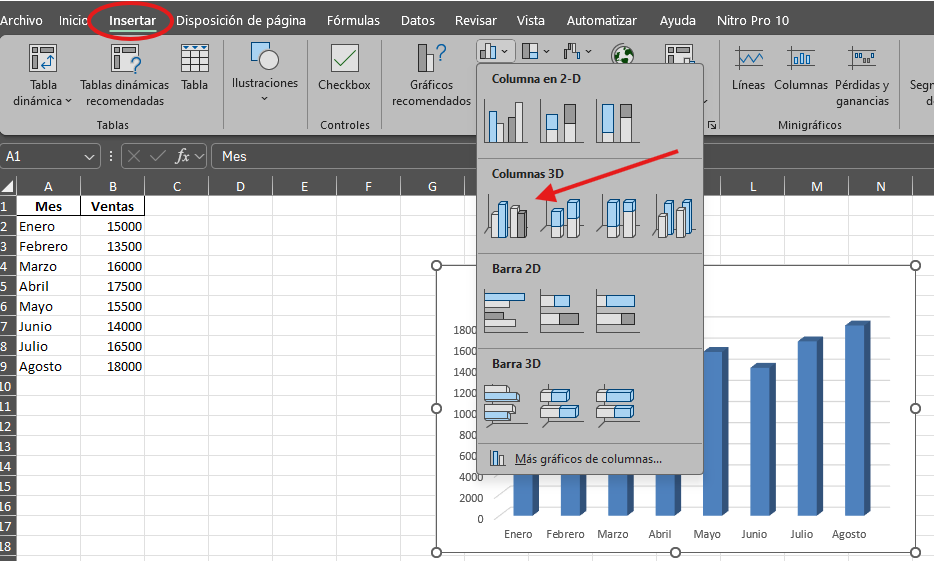Open the Automatizar tab
This screenshot has width=934, height=561.
[x=602, y=20]
